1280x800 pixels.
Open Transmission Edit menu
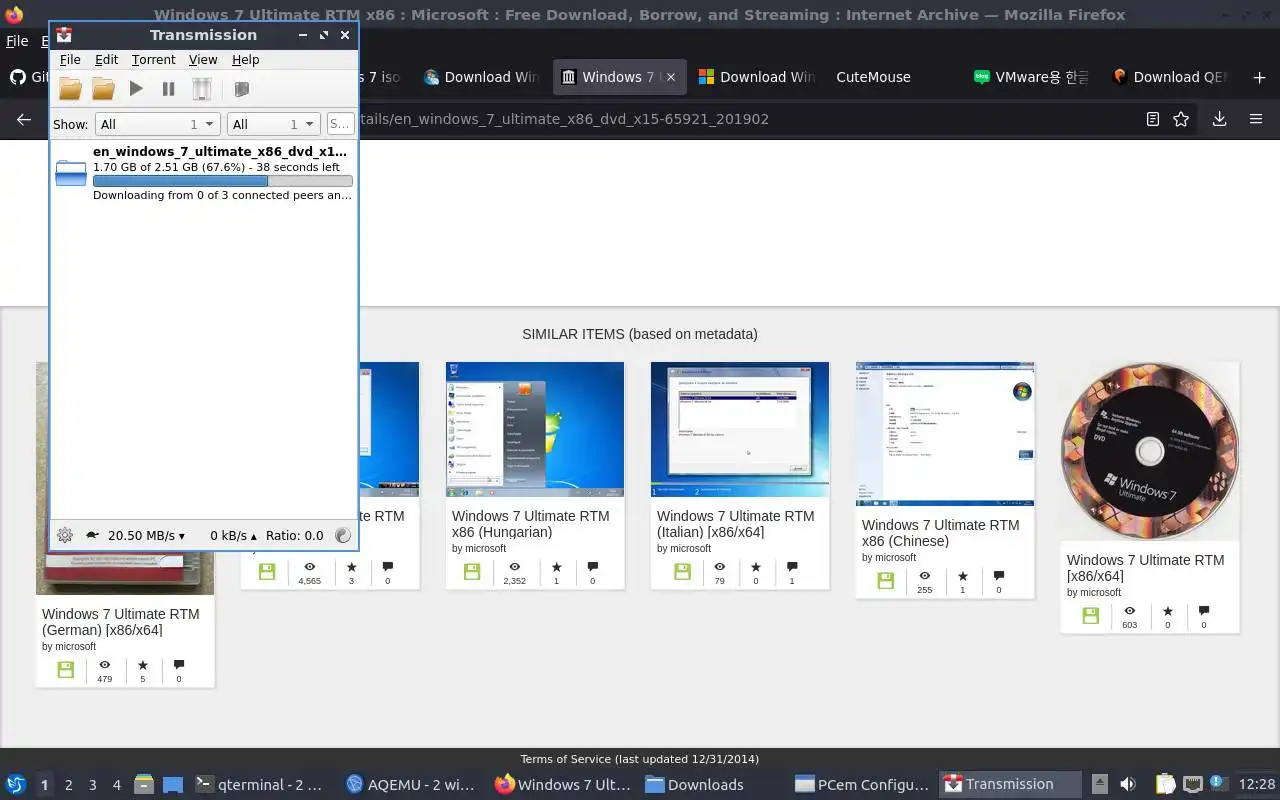click(x=106, y=60)
